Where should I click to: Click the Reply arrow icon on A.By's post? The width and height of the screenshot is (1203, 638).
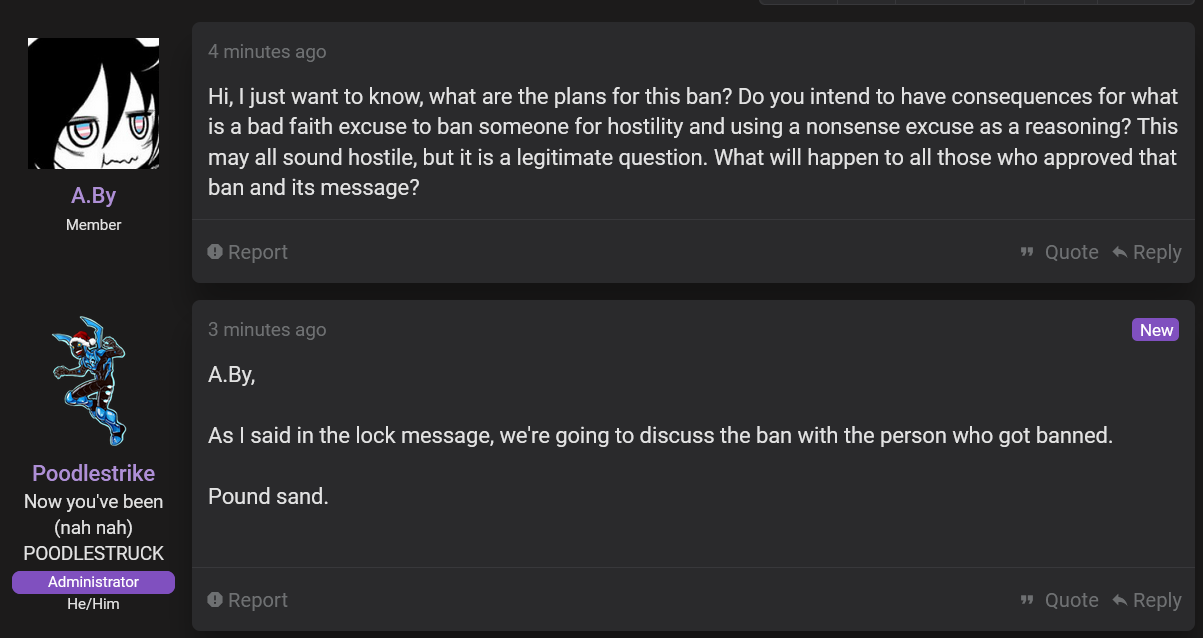[1120, 252]
